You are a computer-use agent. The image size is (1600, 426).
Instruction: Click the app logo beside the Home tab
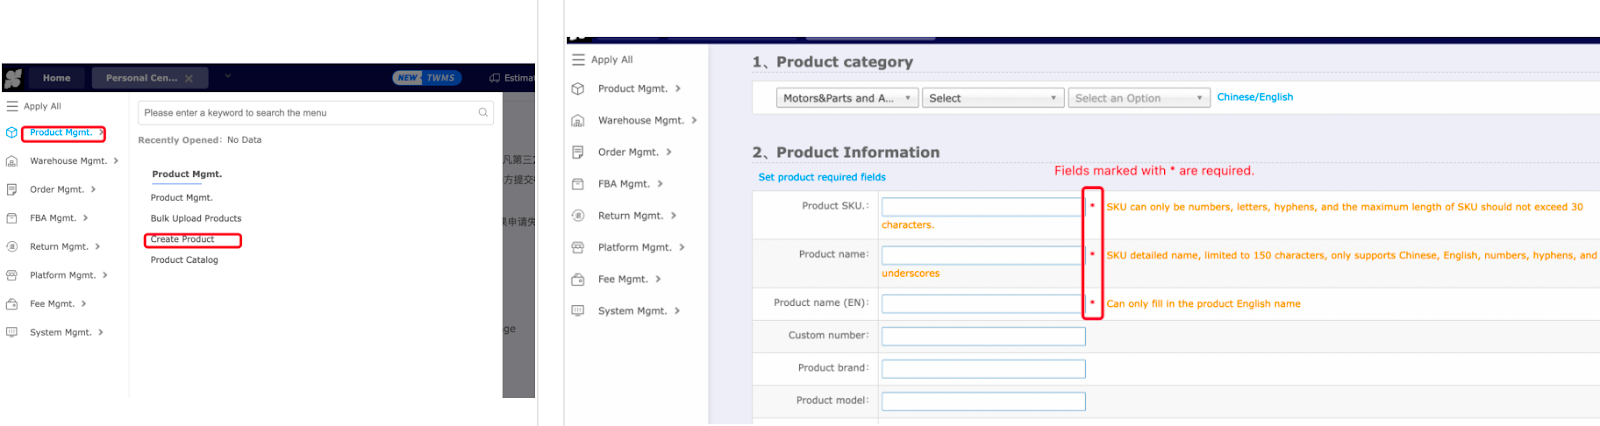coord(13,78)
